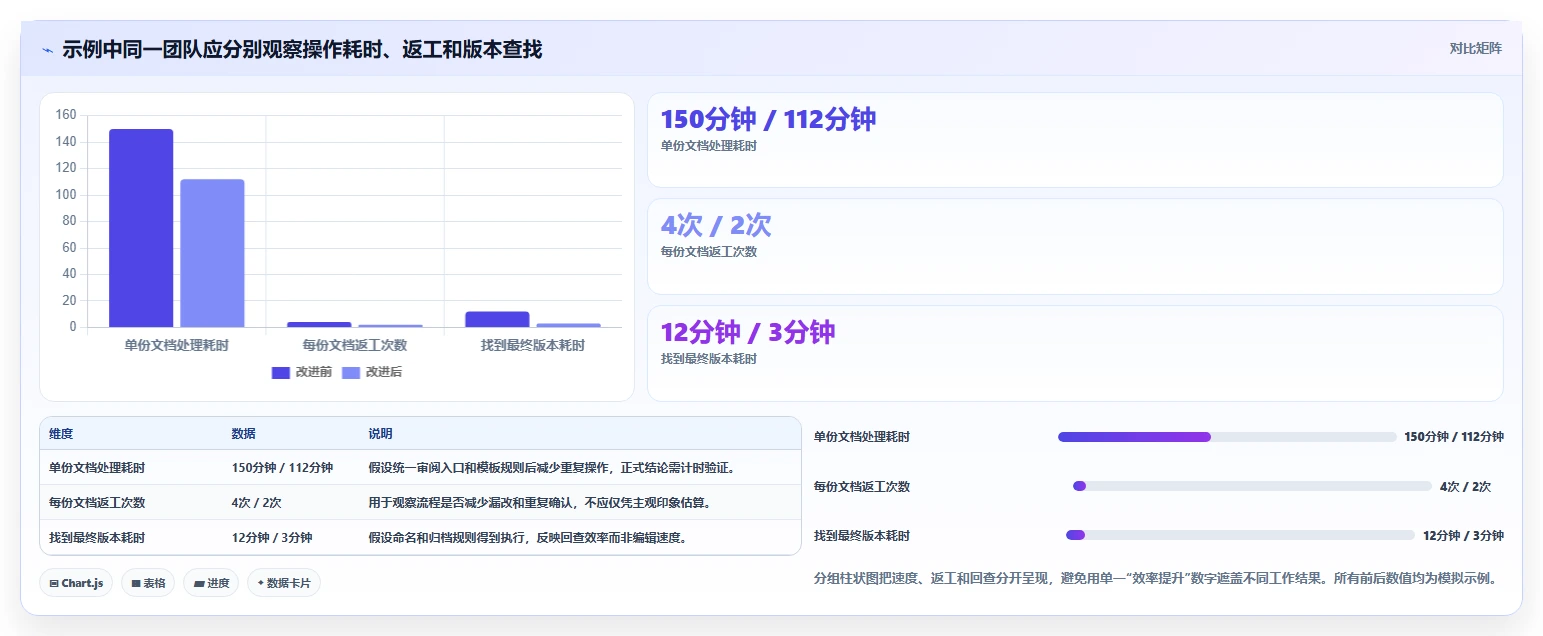Click the progress value 150分钟 / 112分钟
Image resolution: width=1543 pixels, height=636 pixels.
click(x=1454, y=437)
